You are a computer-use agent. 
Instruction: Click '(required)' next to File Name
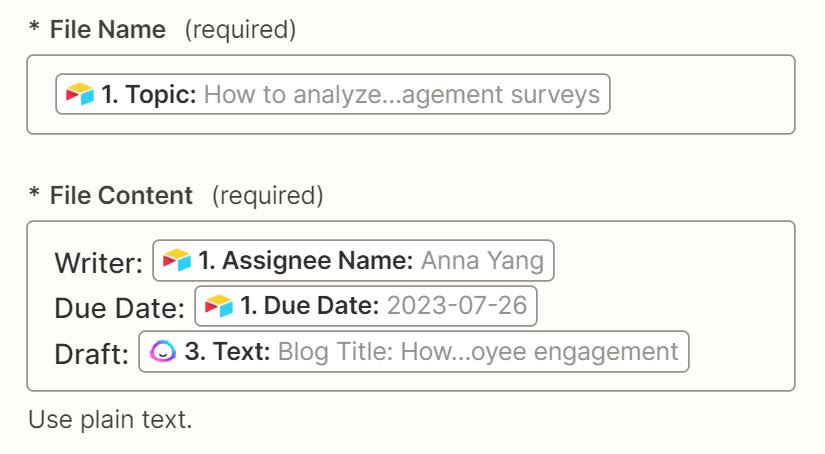pyautogui.click(x=240, y=30)
